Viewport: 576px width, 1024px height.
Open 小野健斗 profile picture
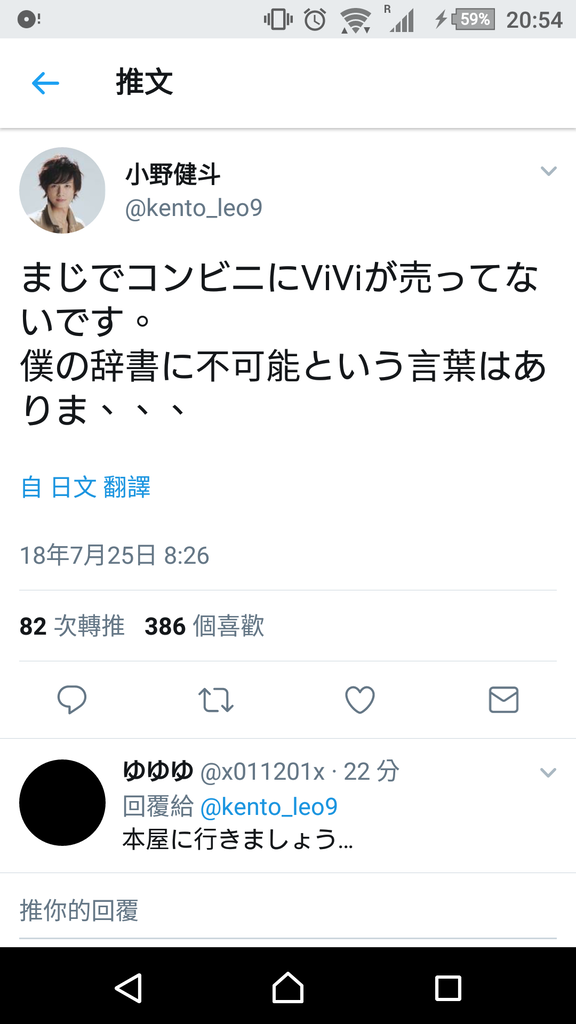coord(62,190)
